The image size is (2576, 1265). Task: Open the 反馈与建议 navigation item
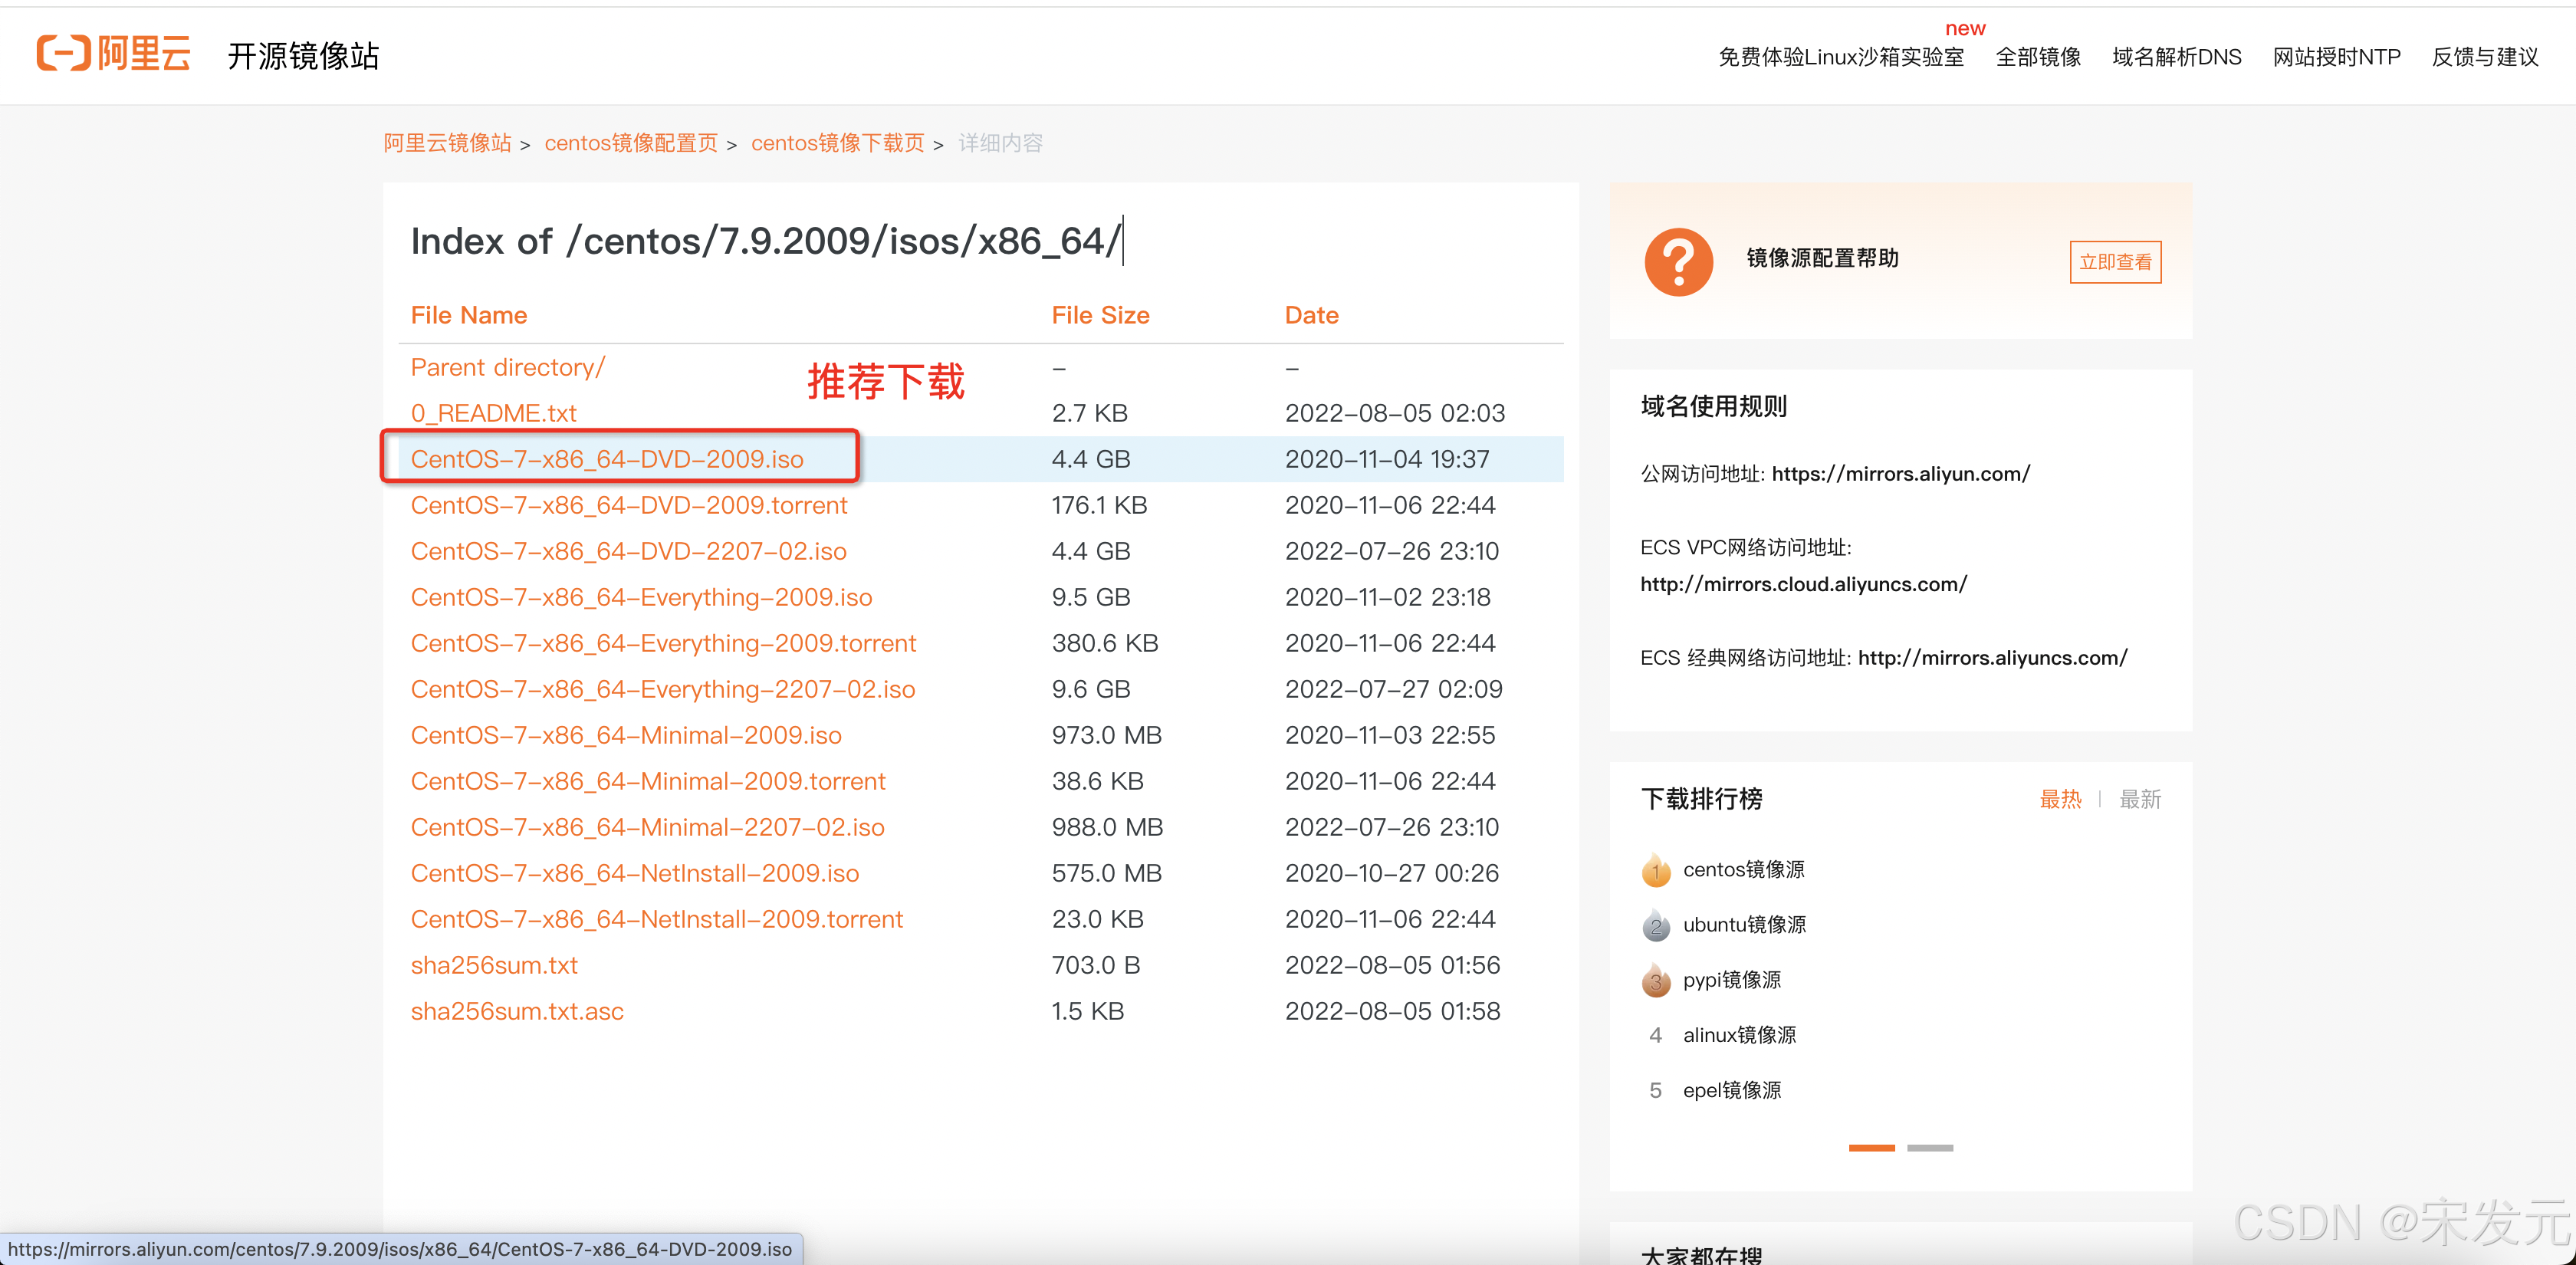2485,57
